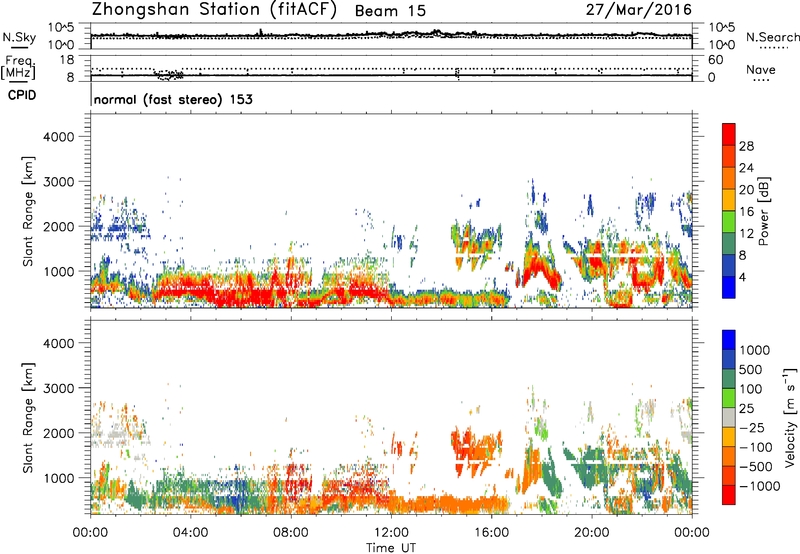Image resolution: width=800 pixels, height=554 pixels.
Task: Click the power panel 'Slant Range [km]' label
Action: pos(28,211)
